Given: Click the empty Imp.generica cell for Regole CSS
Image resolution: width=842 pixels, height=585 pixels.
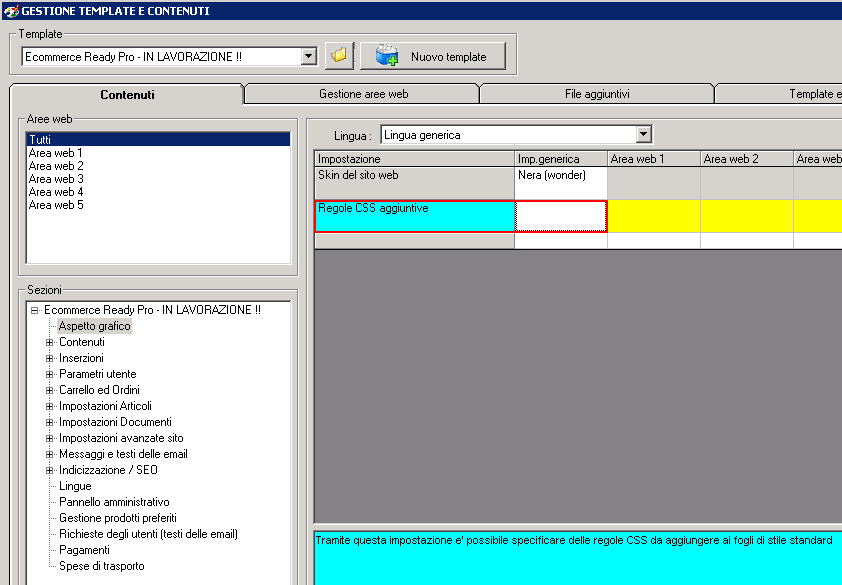Looking at the screenshot, I should point(561,216).
